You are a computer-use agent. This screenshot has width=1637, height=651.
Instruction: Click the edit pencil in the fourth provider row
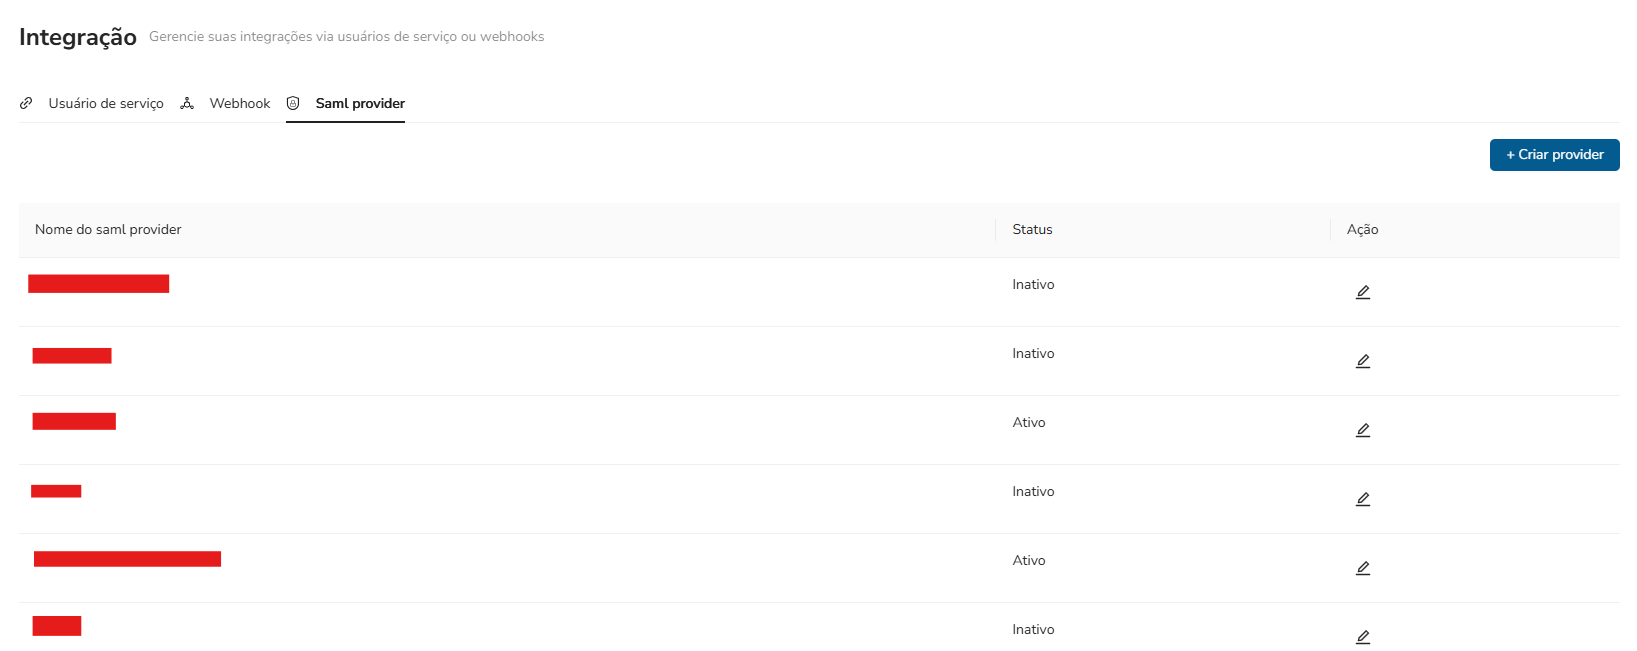click(x=1362, y=499)
